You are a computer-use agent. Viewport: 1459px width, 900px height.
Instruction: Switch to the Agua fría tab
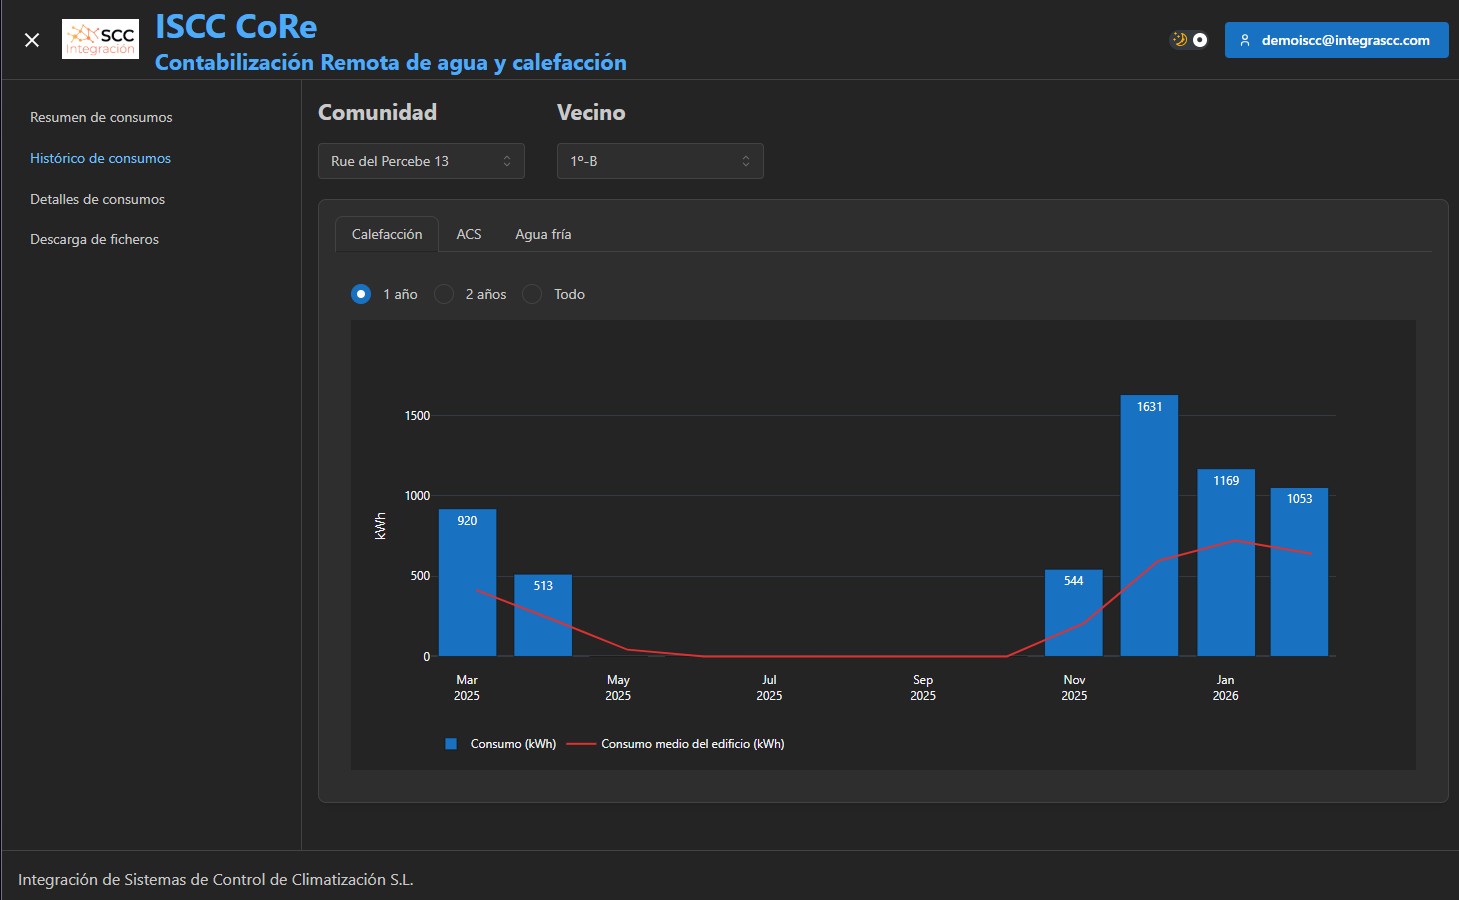click(543, 234)
